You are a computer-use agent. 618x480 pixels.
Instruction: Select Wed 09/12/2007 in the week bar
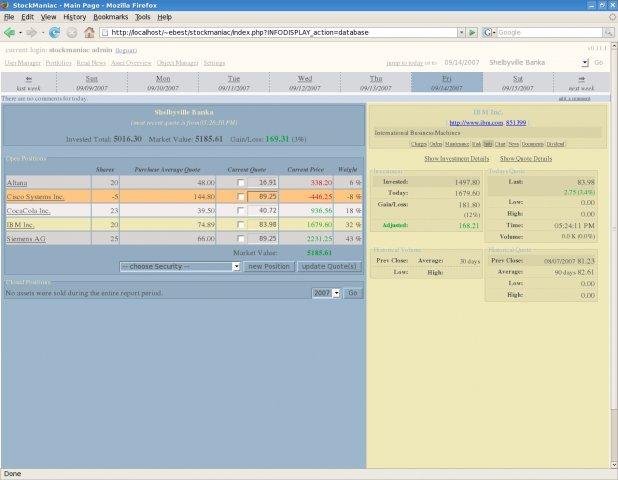click(305, 83)
